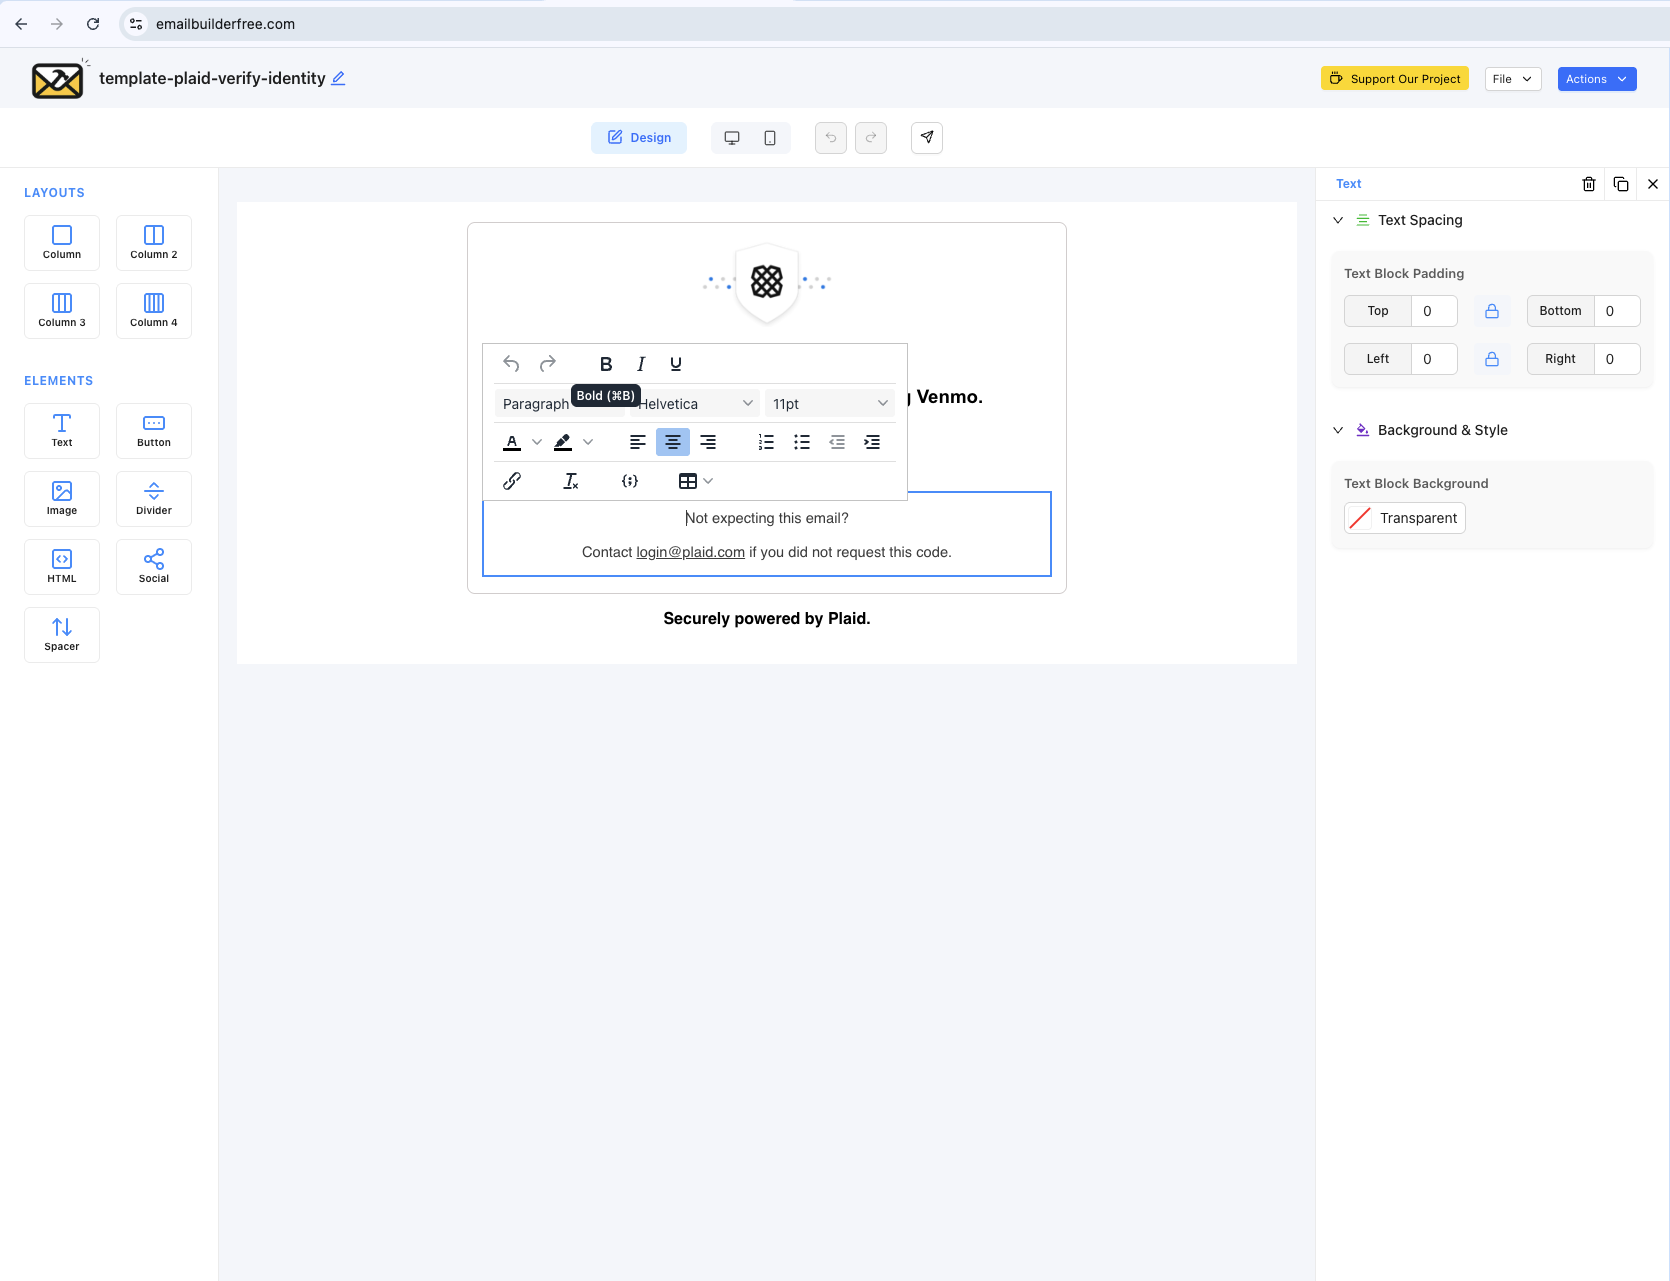Switch to mobile preview mode
The image size is (1670, 1281).
pos(770,137)
